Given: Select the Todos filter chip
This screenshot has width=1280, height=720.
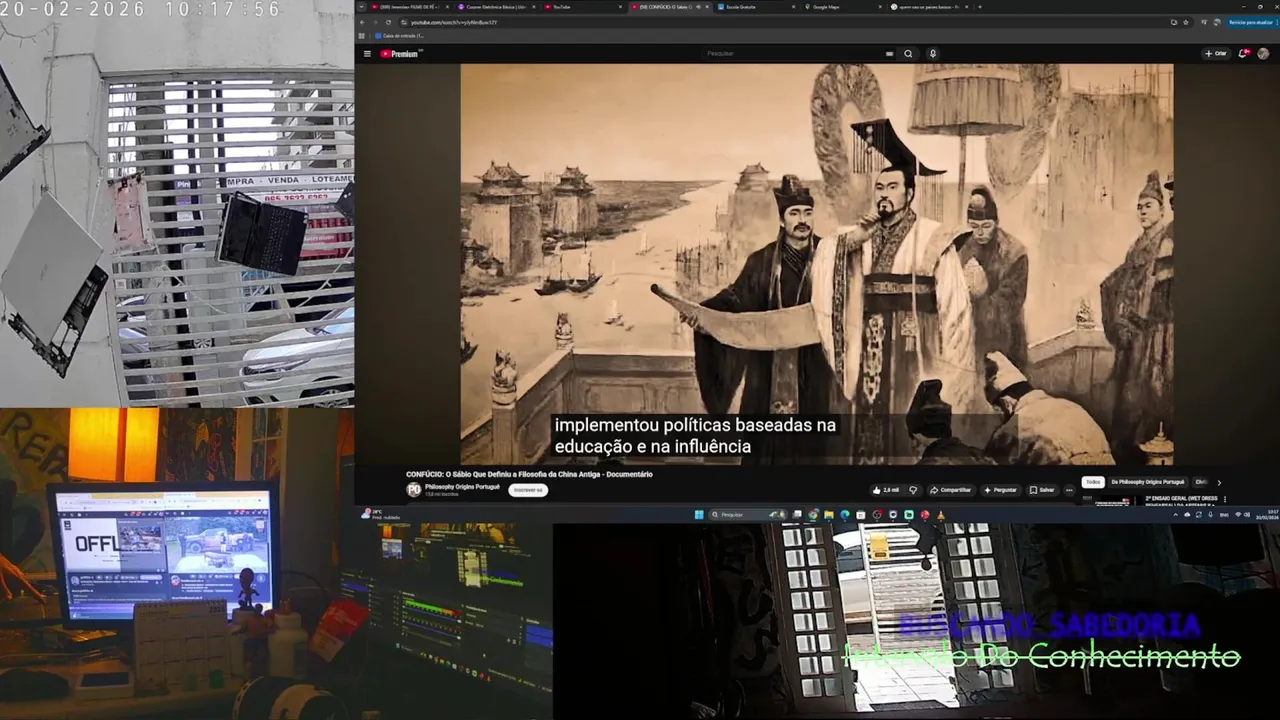Looking at the screenshot, I should [1093, 482].
